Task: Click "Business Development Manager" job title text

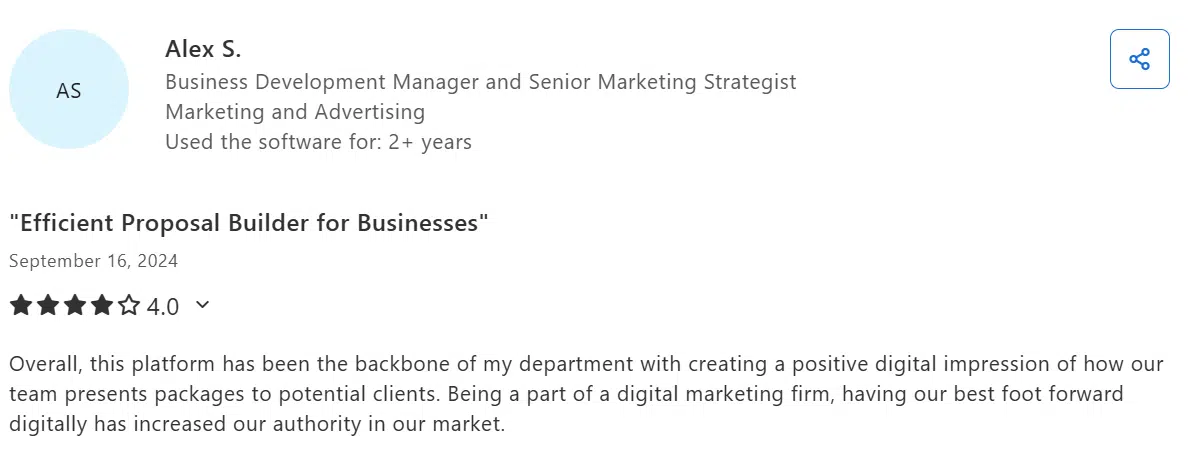Action: point(322,82)
